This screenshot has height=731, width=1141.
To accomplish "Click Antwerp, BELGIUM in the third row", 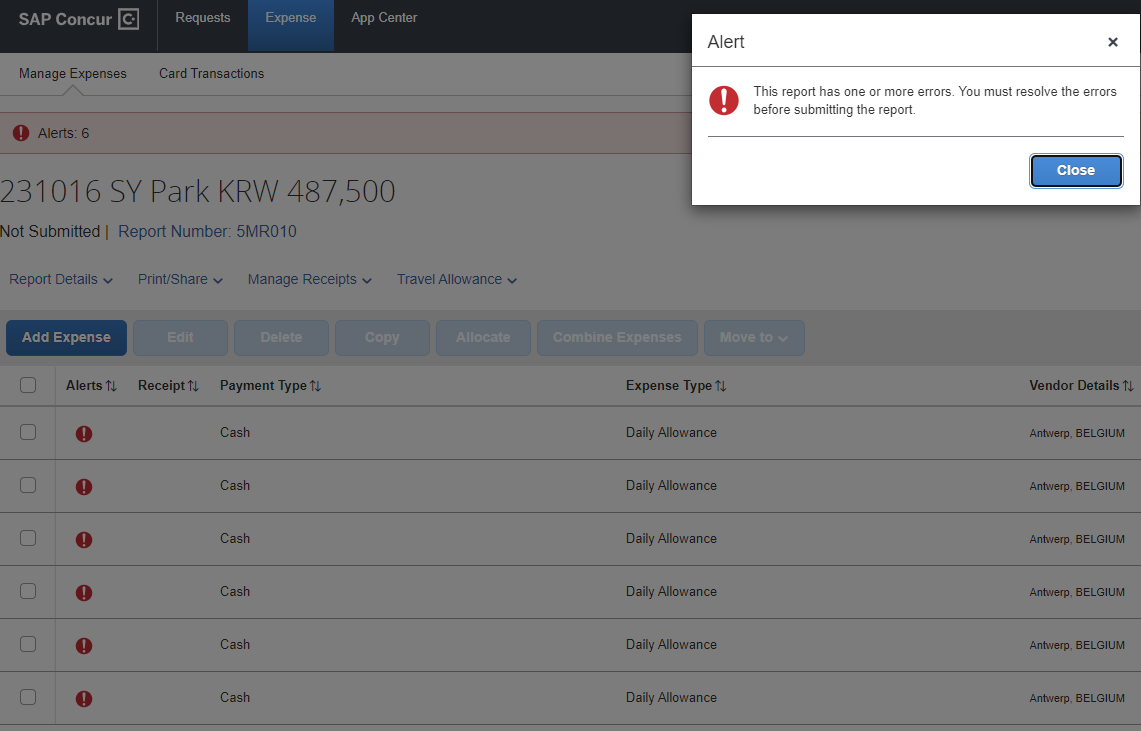I will (1077, 539).
